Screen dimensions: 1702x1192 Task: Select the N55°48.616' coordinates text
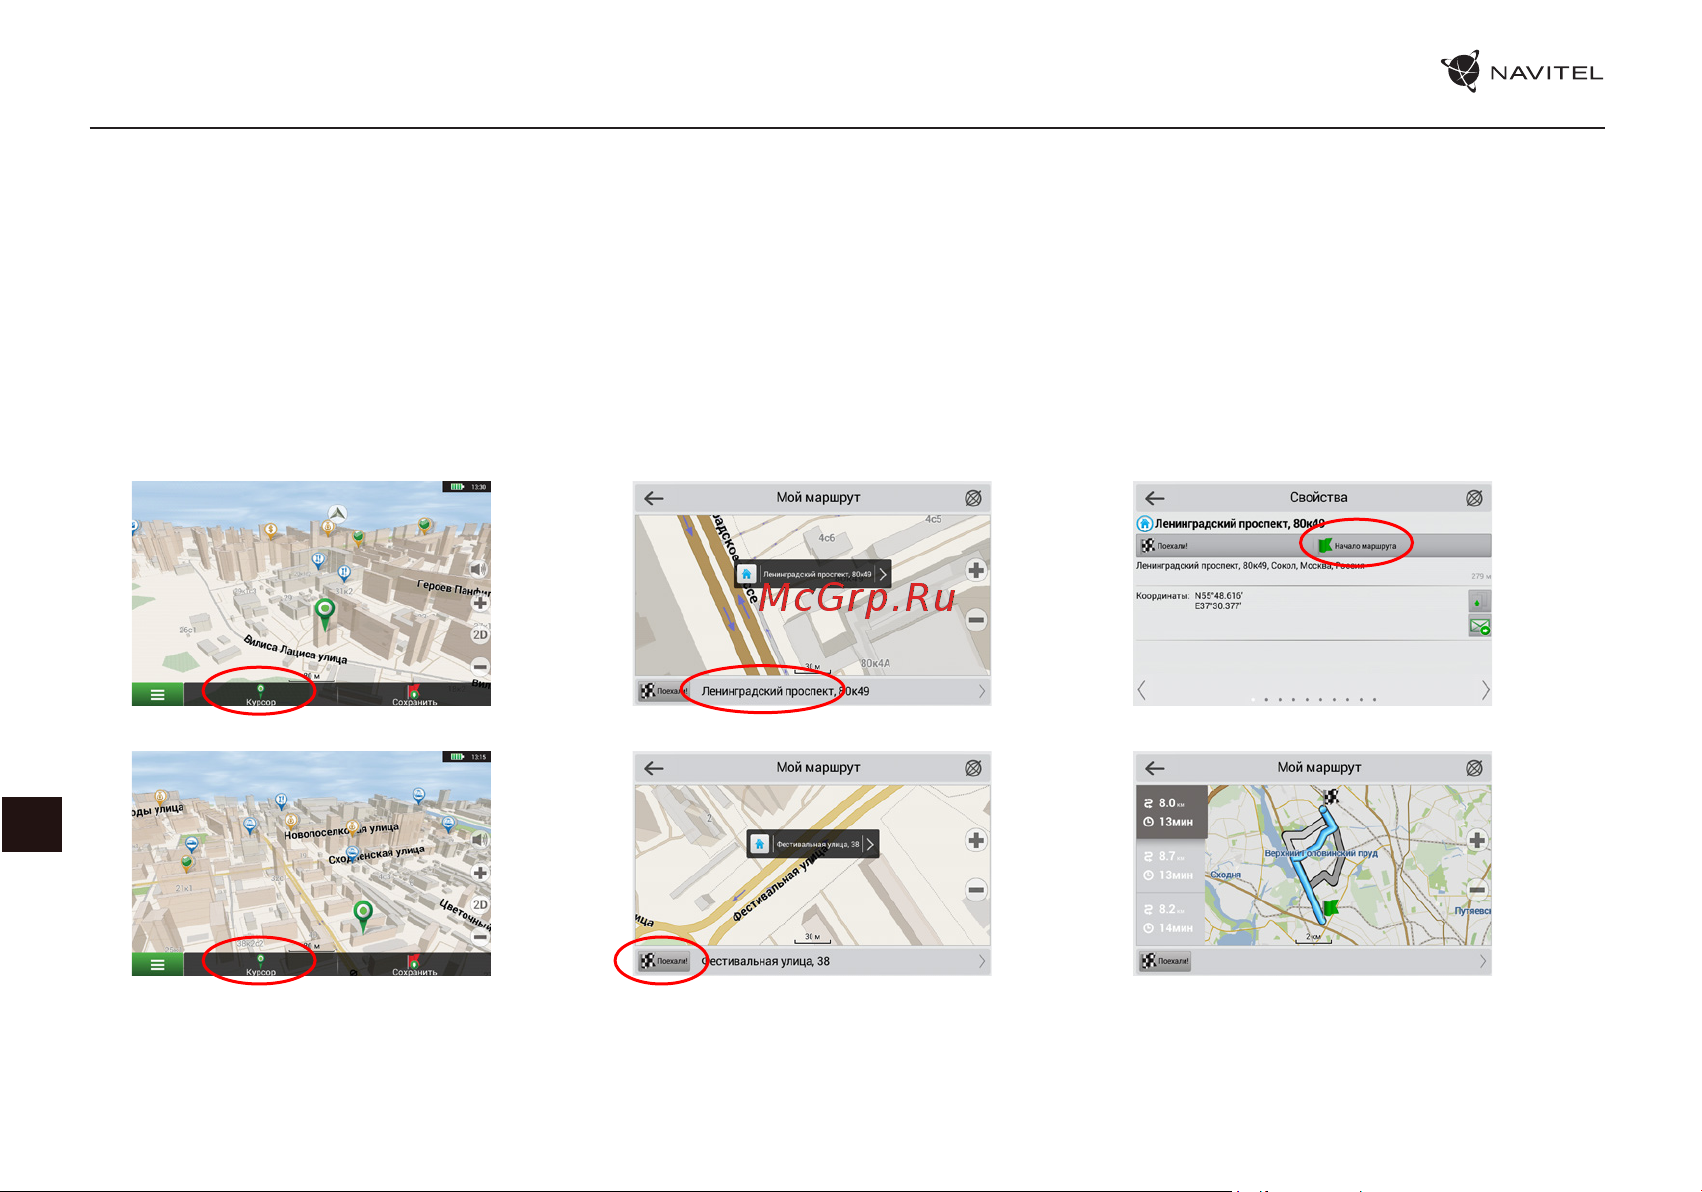(x=1218, y=596)
